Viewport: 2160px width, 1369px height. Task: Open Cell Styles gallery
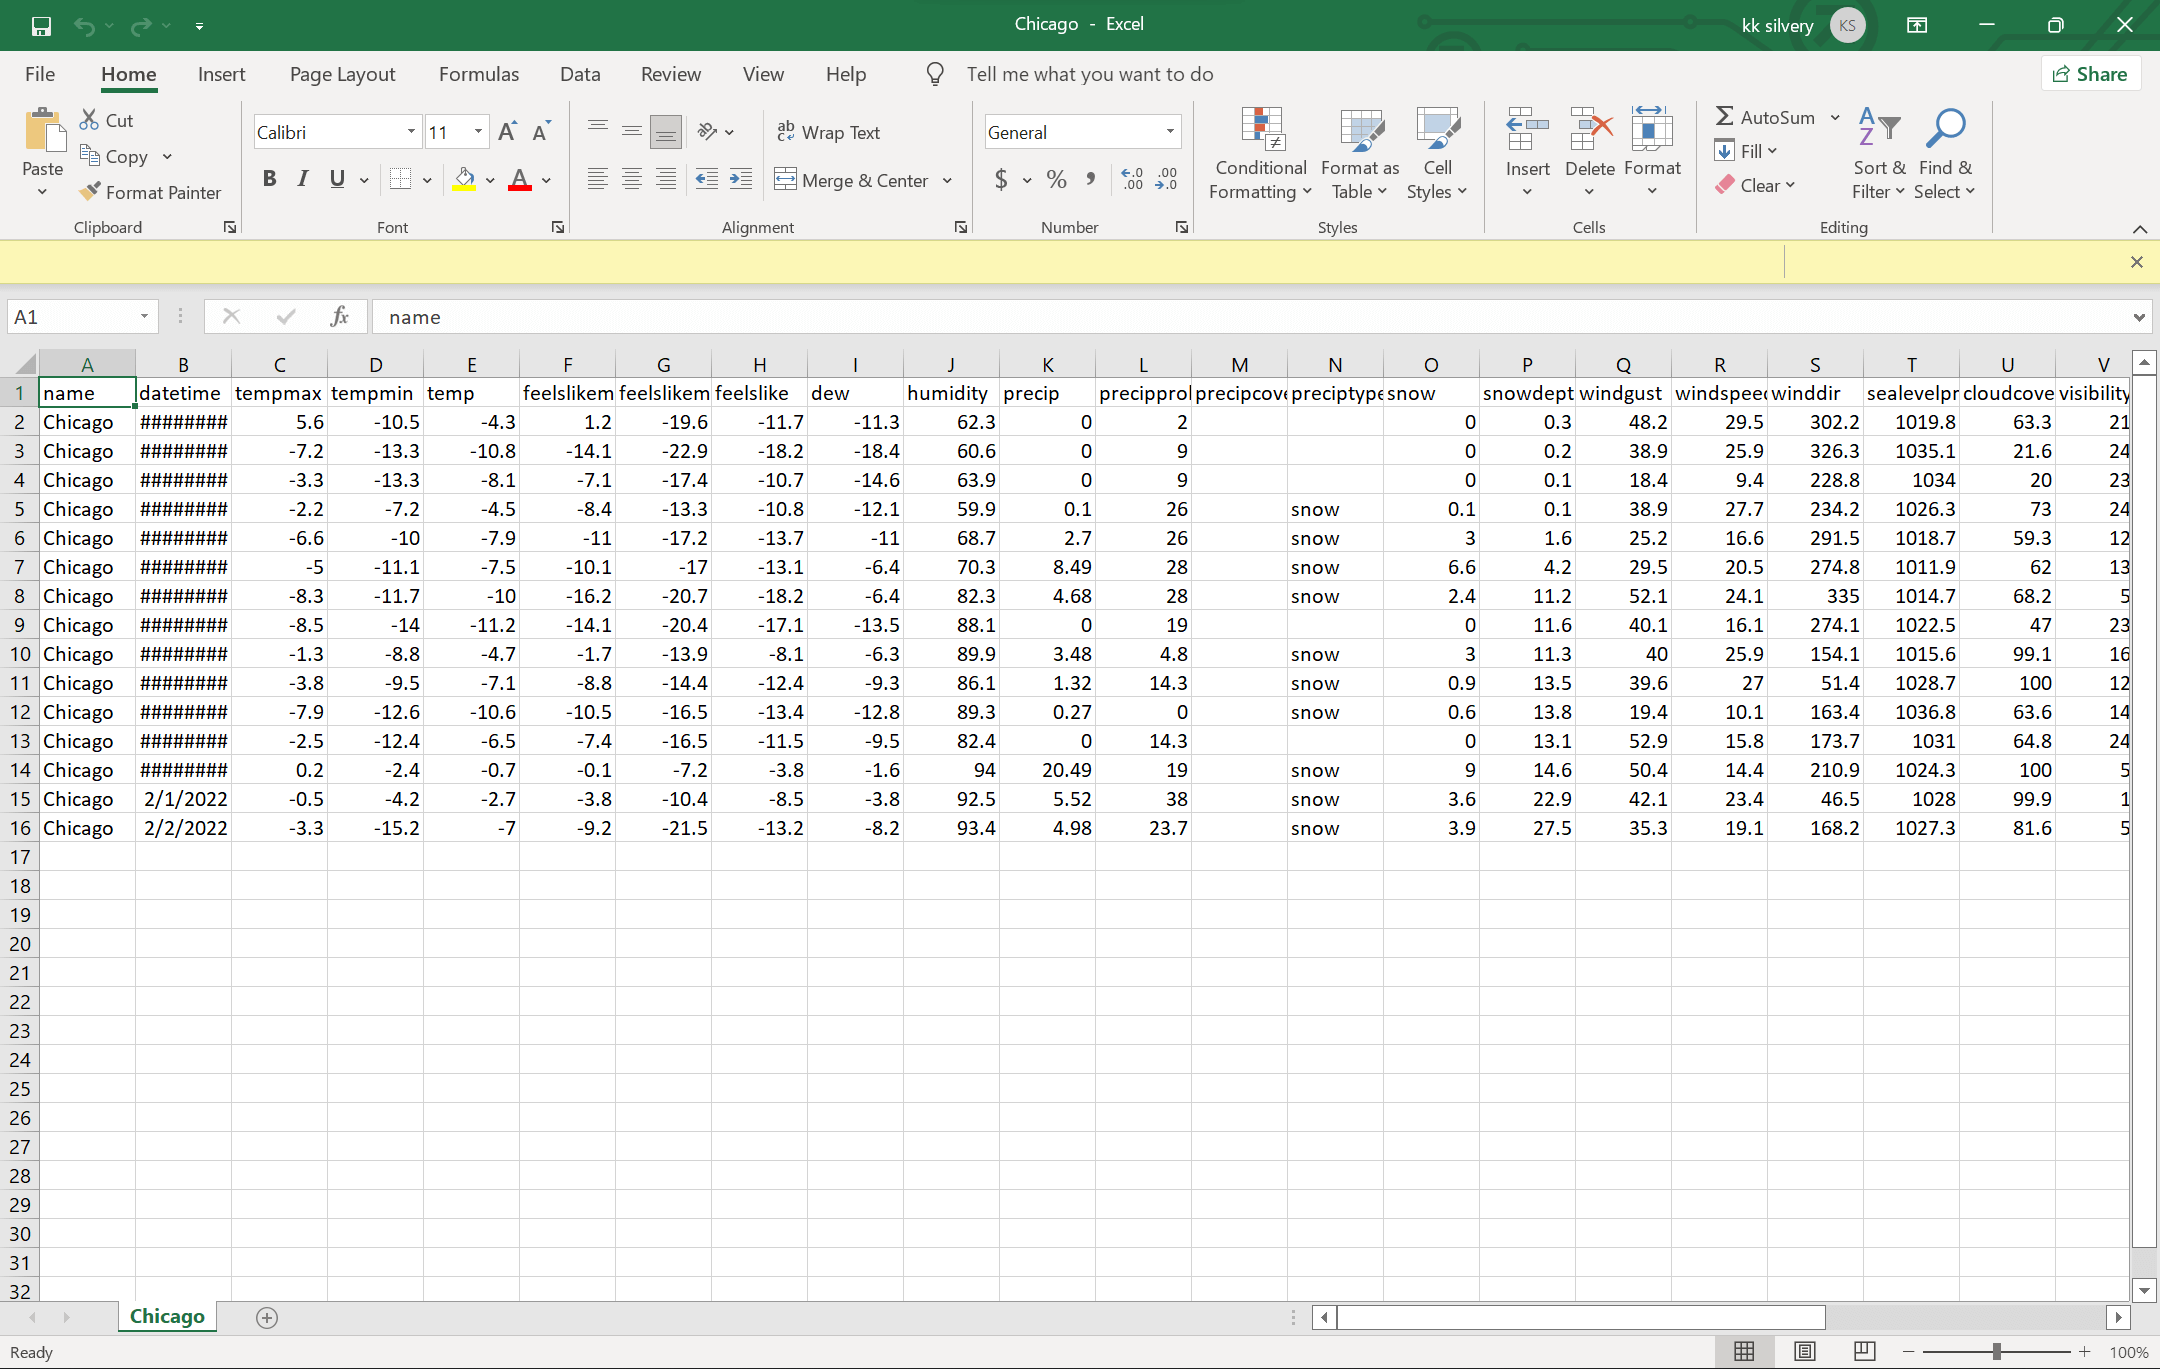pyautogui.click(x=1437, y=155)
